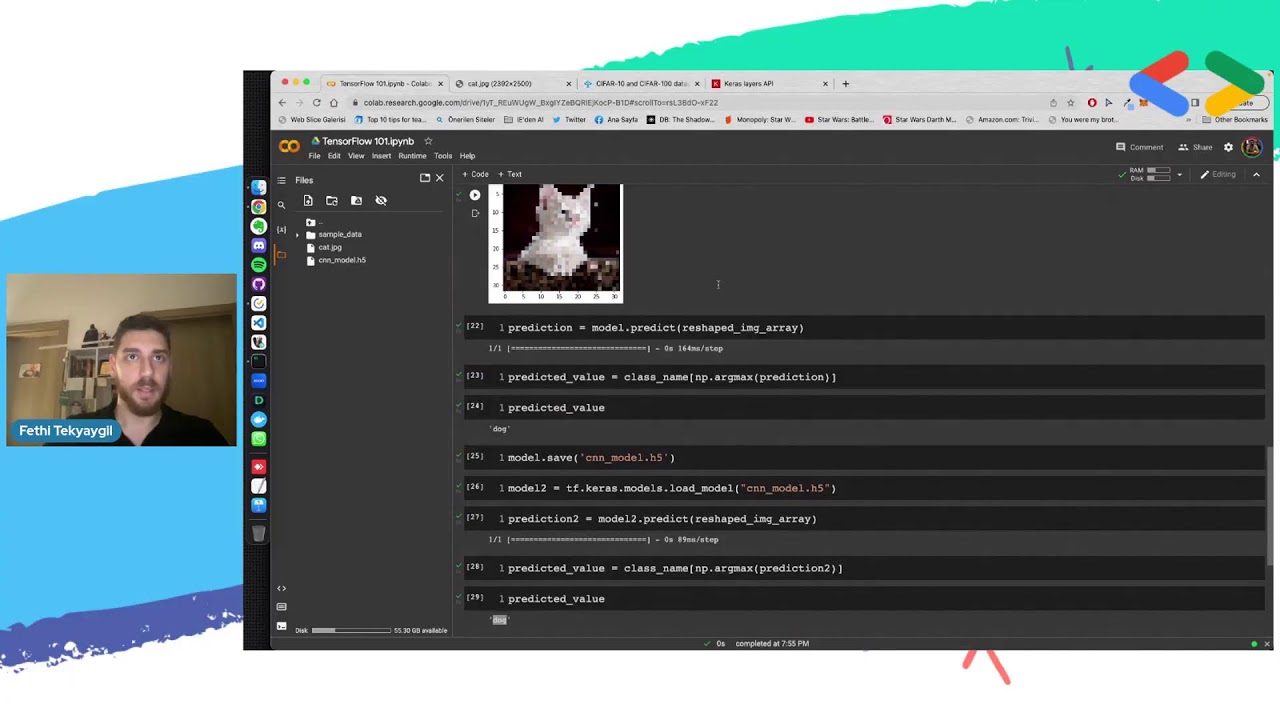Open Spotify in the Dock
Screen dimensions: 1280x720
point(258,265)
